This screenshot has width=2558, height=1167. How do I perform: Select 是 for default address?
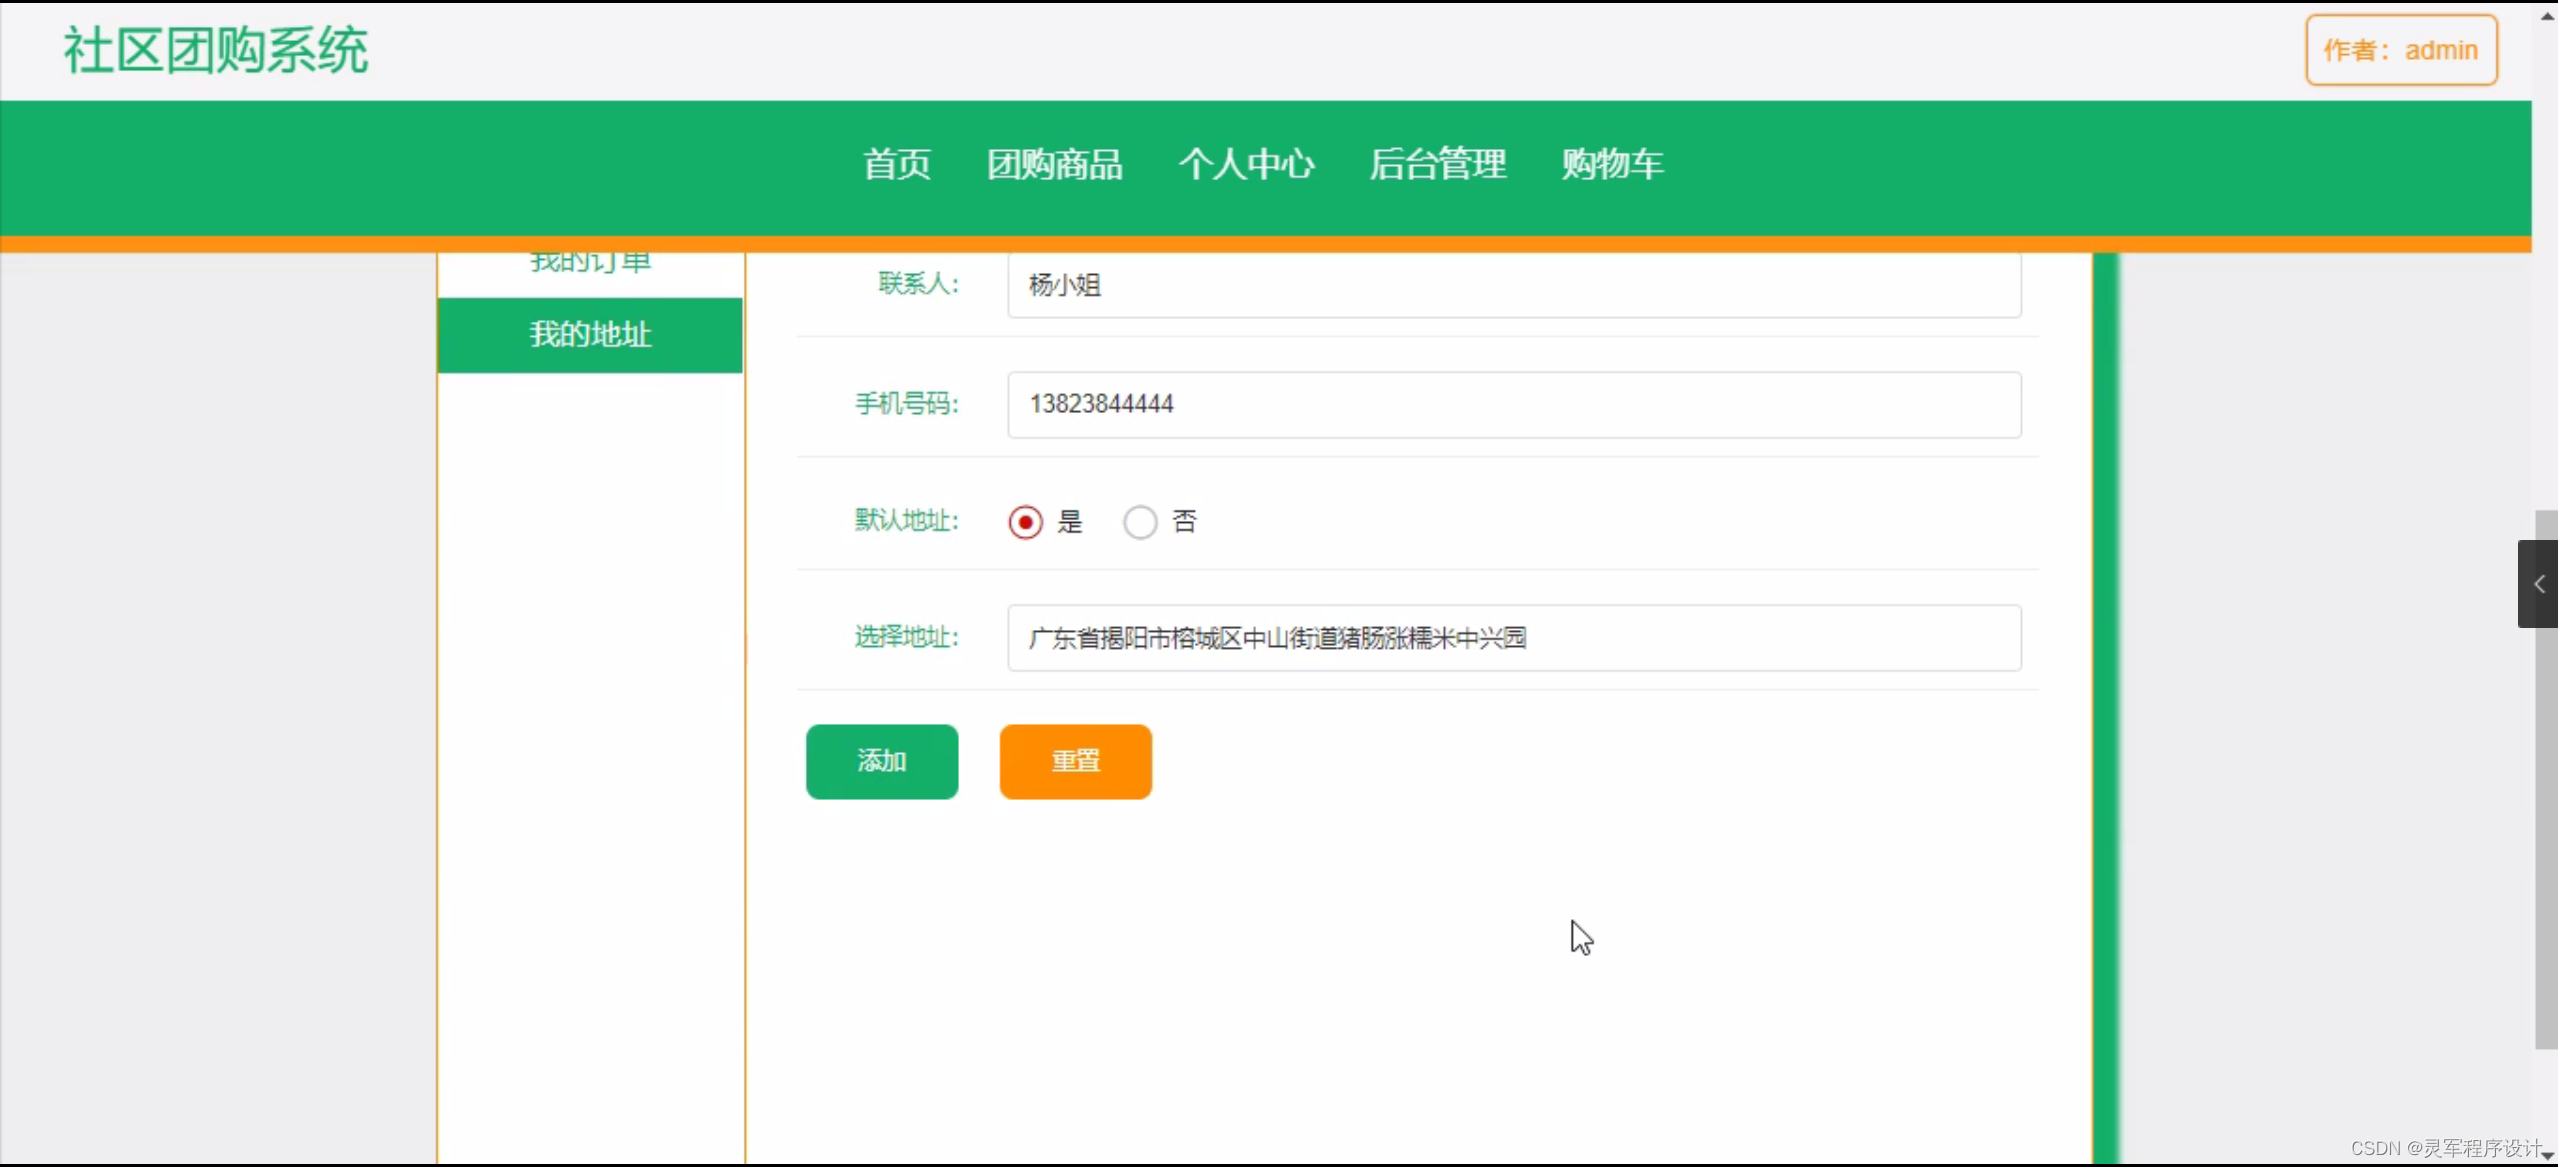(x=1025, y=522)
